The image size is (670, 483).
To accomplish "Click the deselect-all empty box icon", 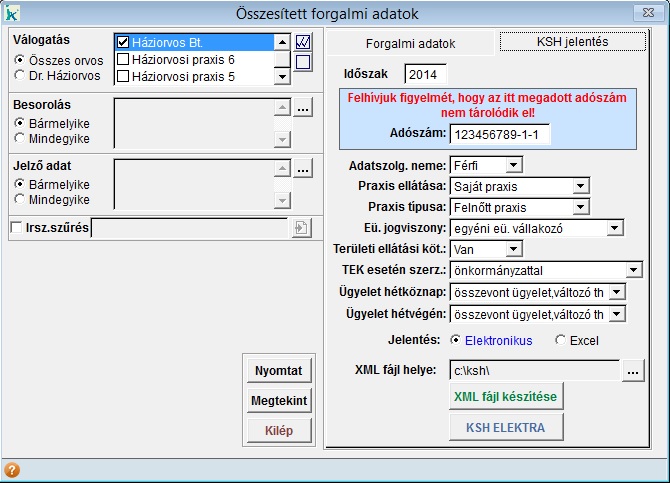I will pyautogui.click(x=303, y=63).
